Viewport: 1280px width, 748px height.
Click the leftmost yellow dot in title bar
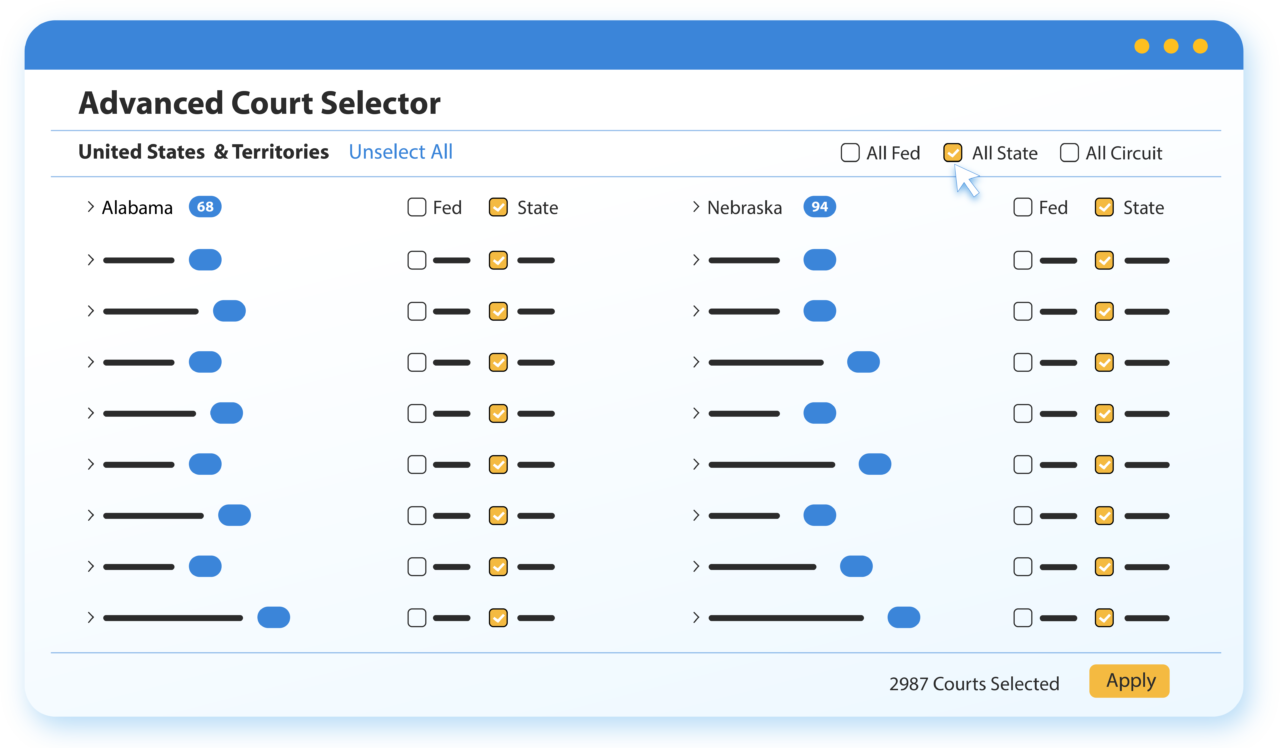[1141, 46]
